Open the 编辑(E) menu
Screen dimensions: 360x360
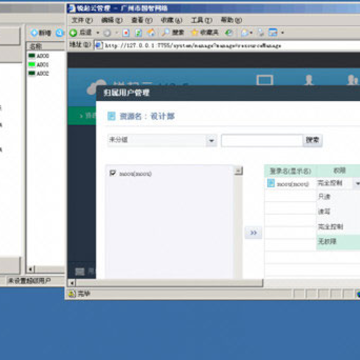(x=112, y=20)
